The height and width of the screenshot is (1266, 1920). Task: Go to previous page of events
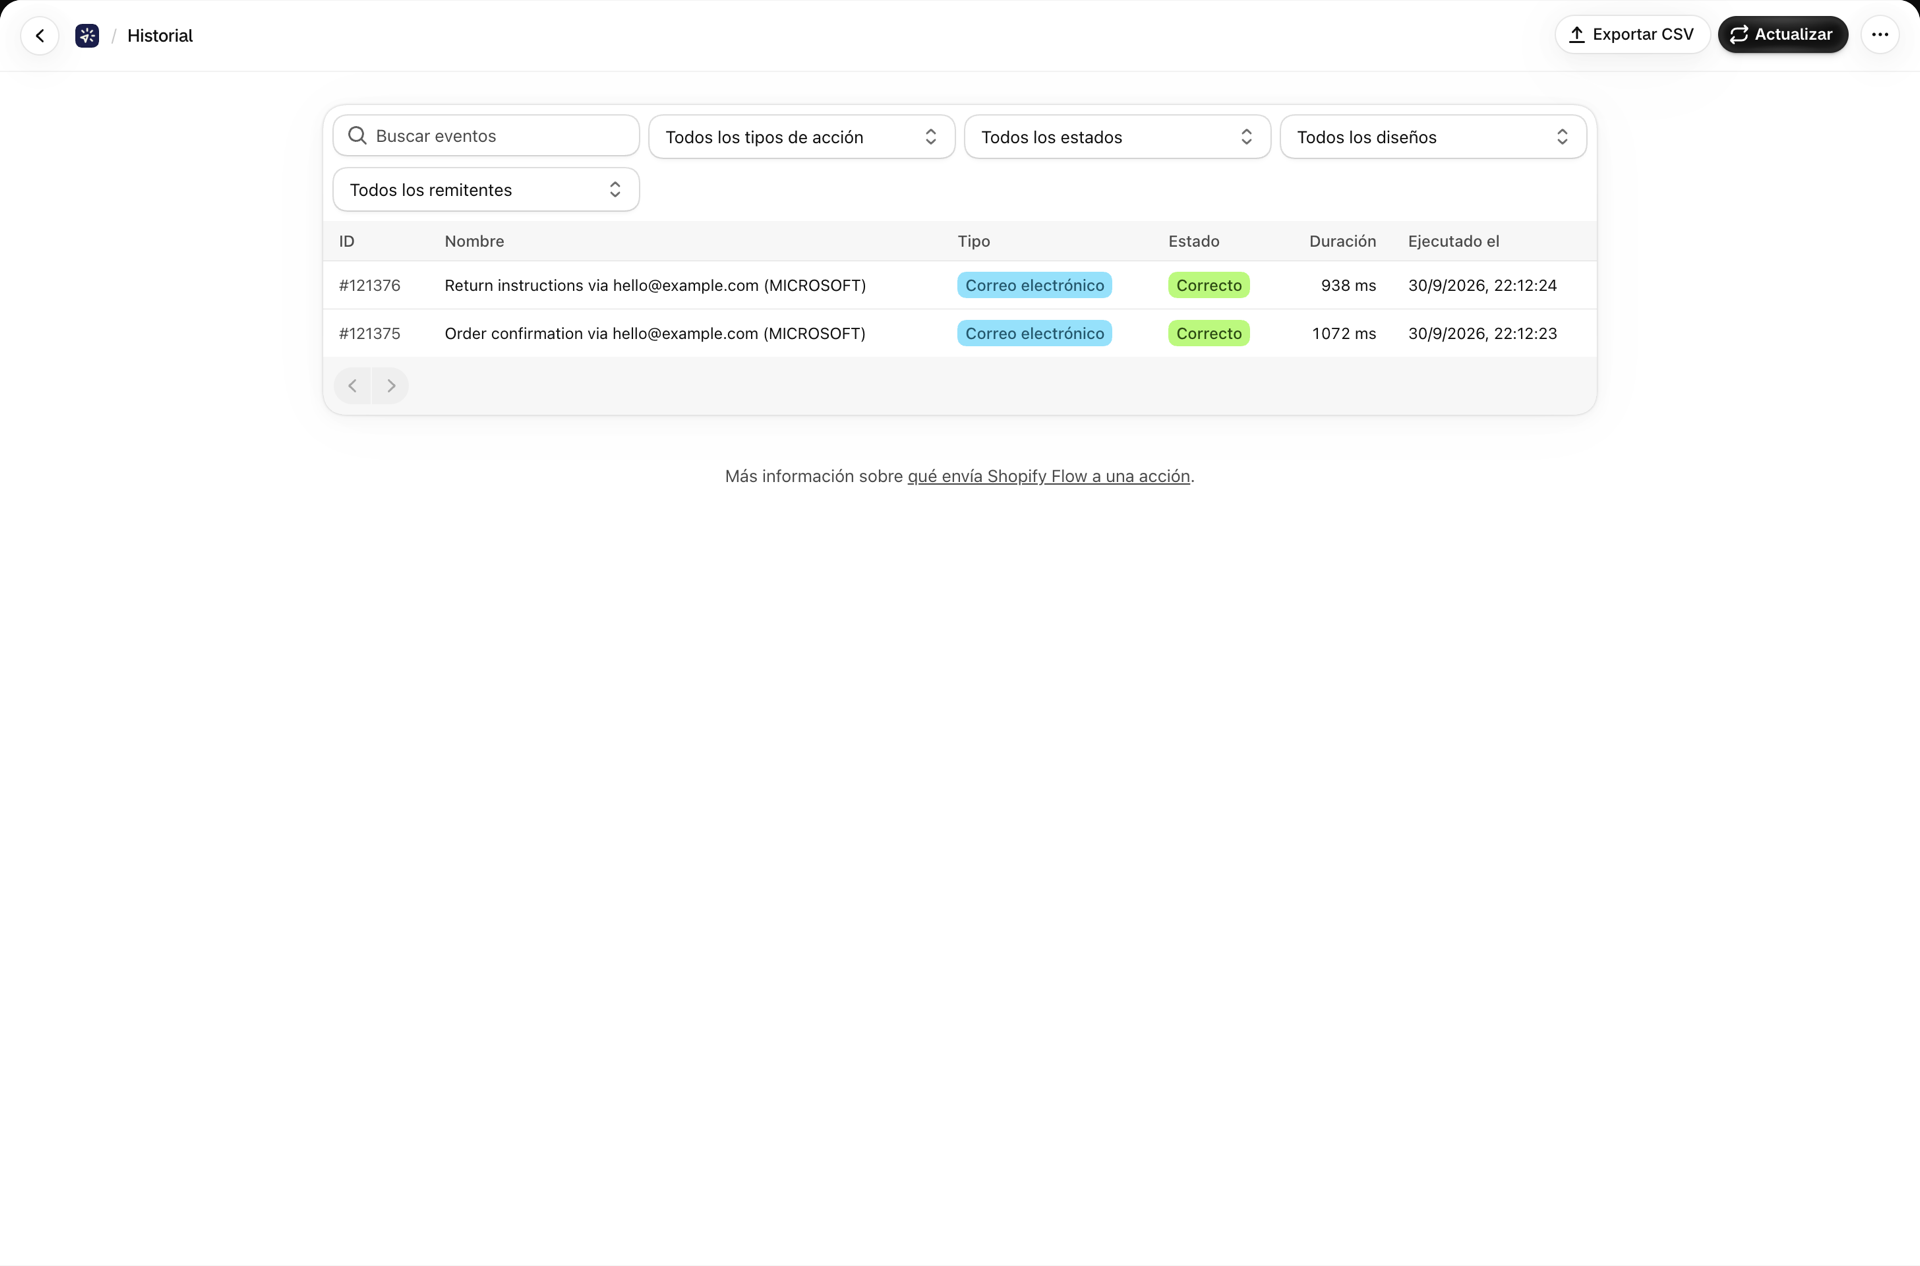pyautogui.click(x=352, y=386)
